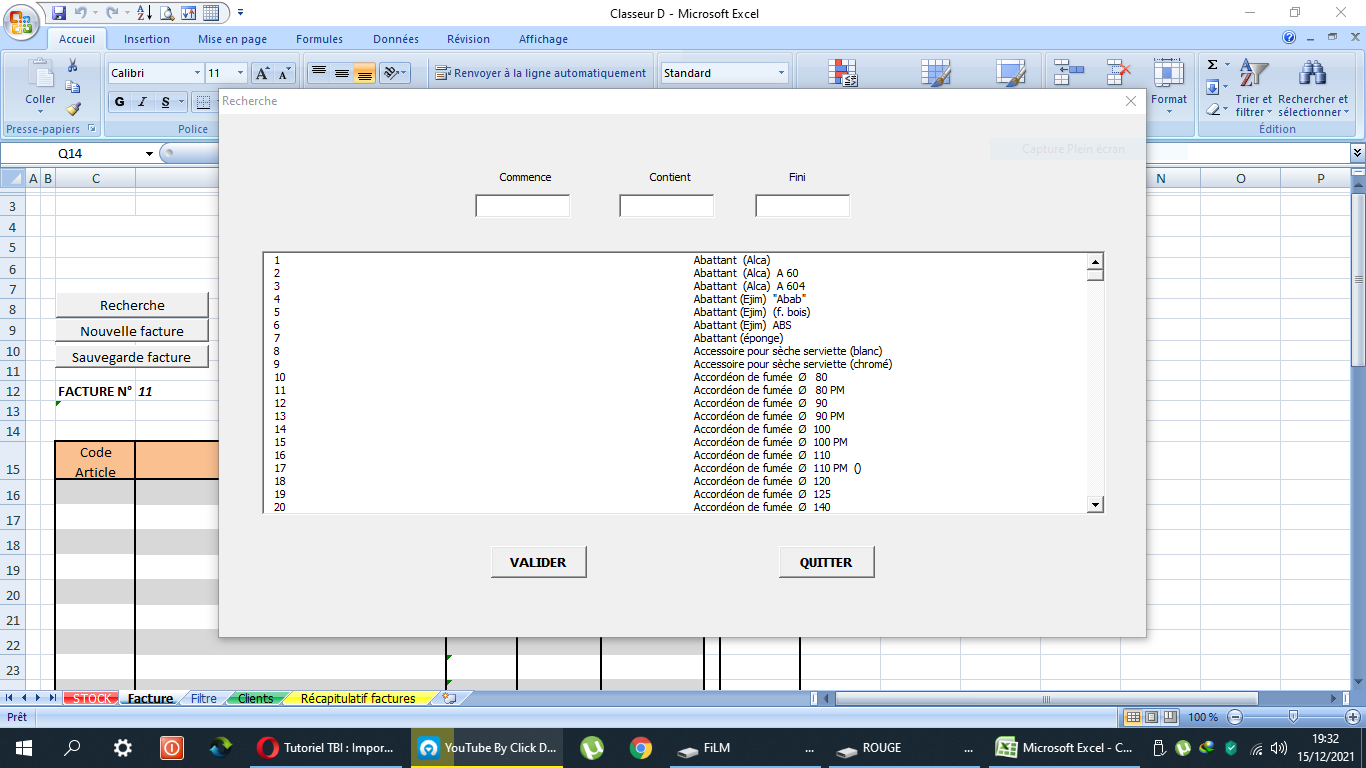Toggle bottom vertical alignment button
Screen dimensions: 1366x768
[364, 73]
